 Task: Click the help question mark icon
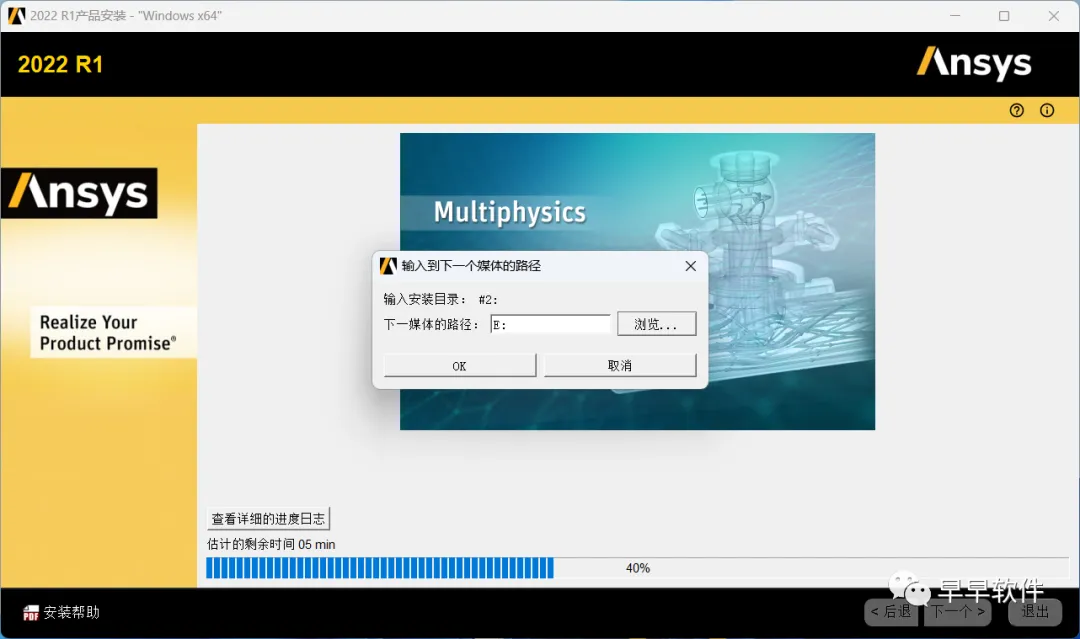[x=1017, y=110]
